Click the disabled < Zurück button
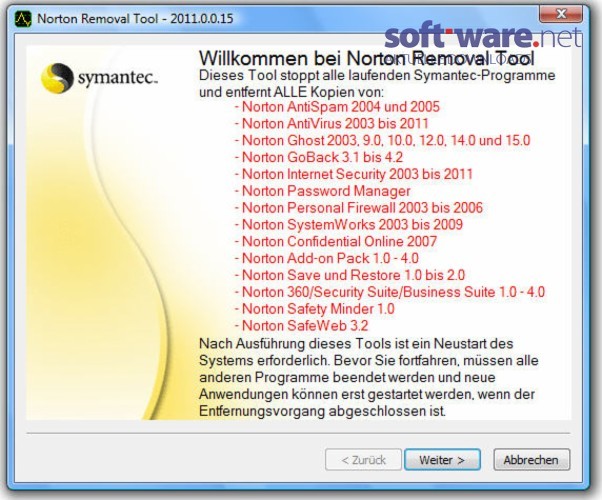Image resolution: width=602 pixels, height=500 pixels. pos(363,460)
